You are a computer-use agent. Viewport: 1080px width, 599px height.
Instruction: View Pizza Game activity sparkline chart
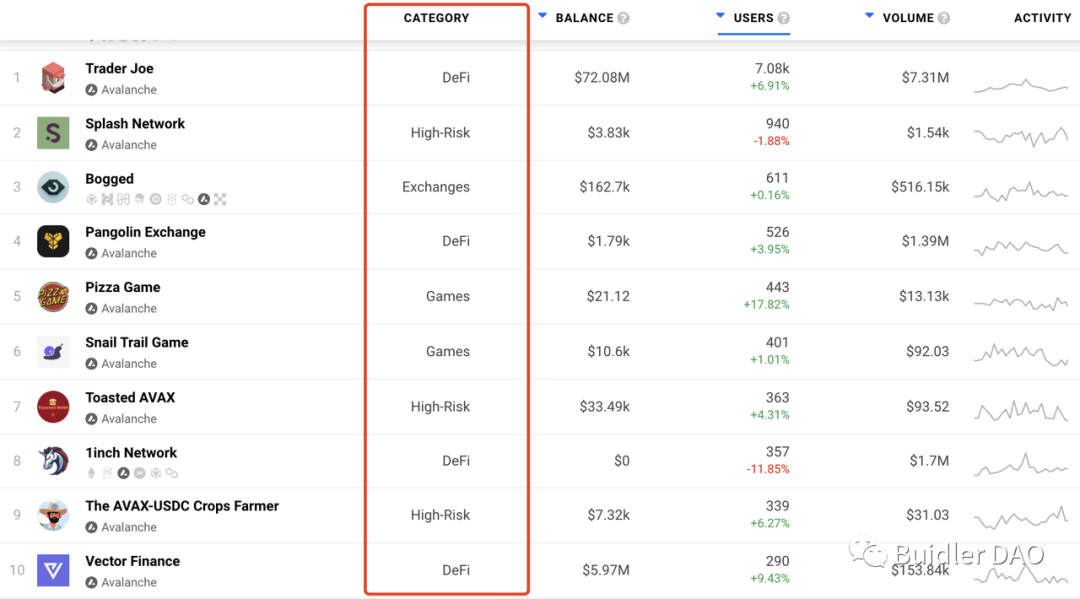[1021, 302]
